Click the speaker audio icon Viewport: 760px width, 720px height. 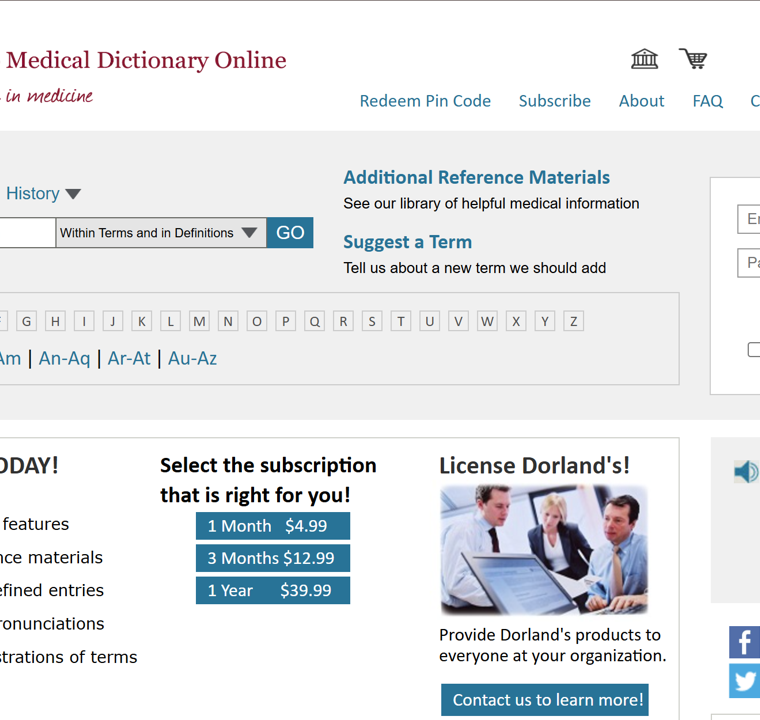click(746, 471)
